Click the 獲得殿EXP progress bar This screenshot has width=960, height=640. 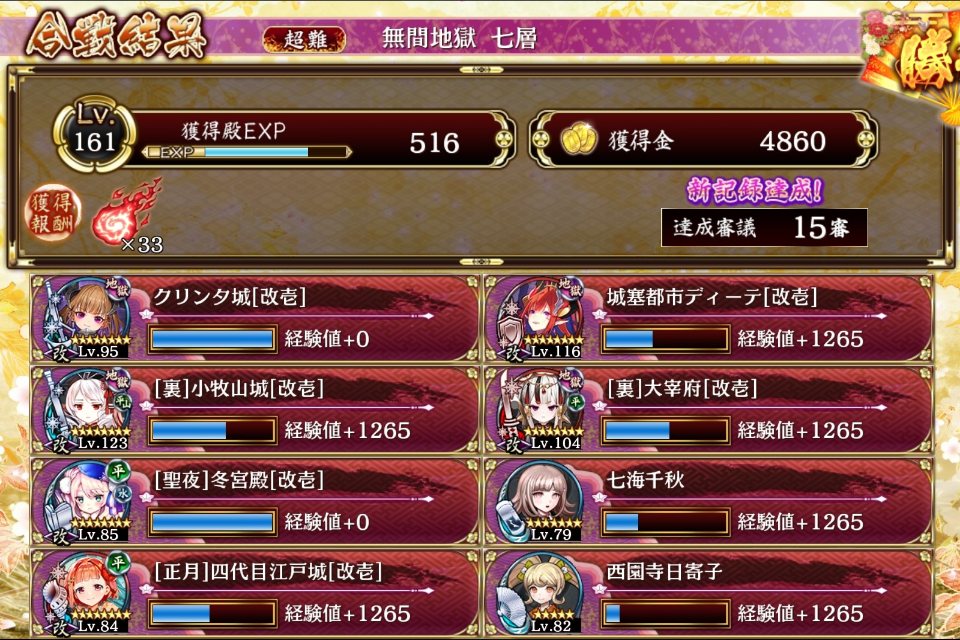(x=246, y=152)
